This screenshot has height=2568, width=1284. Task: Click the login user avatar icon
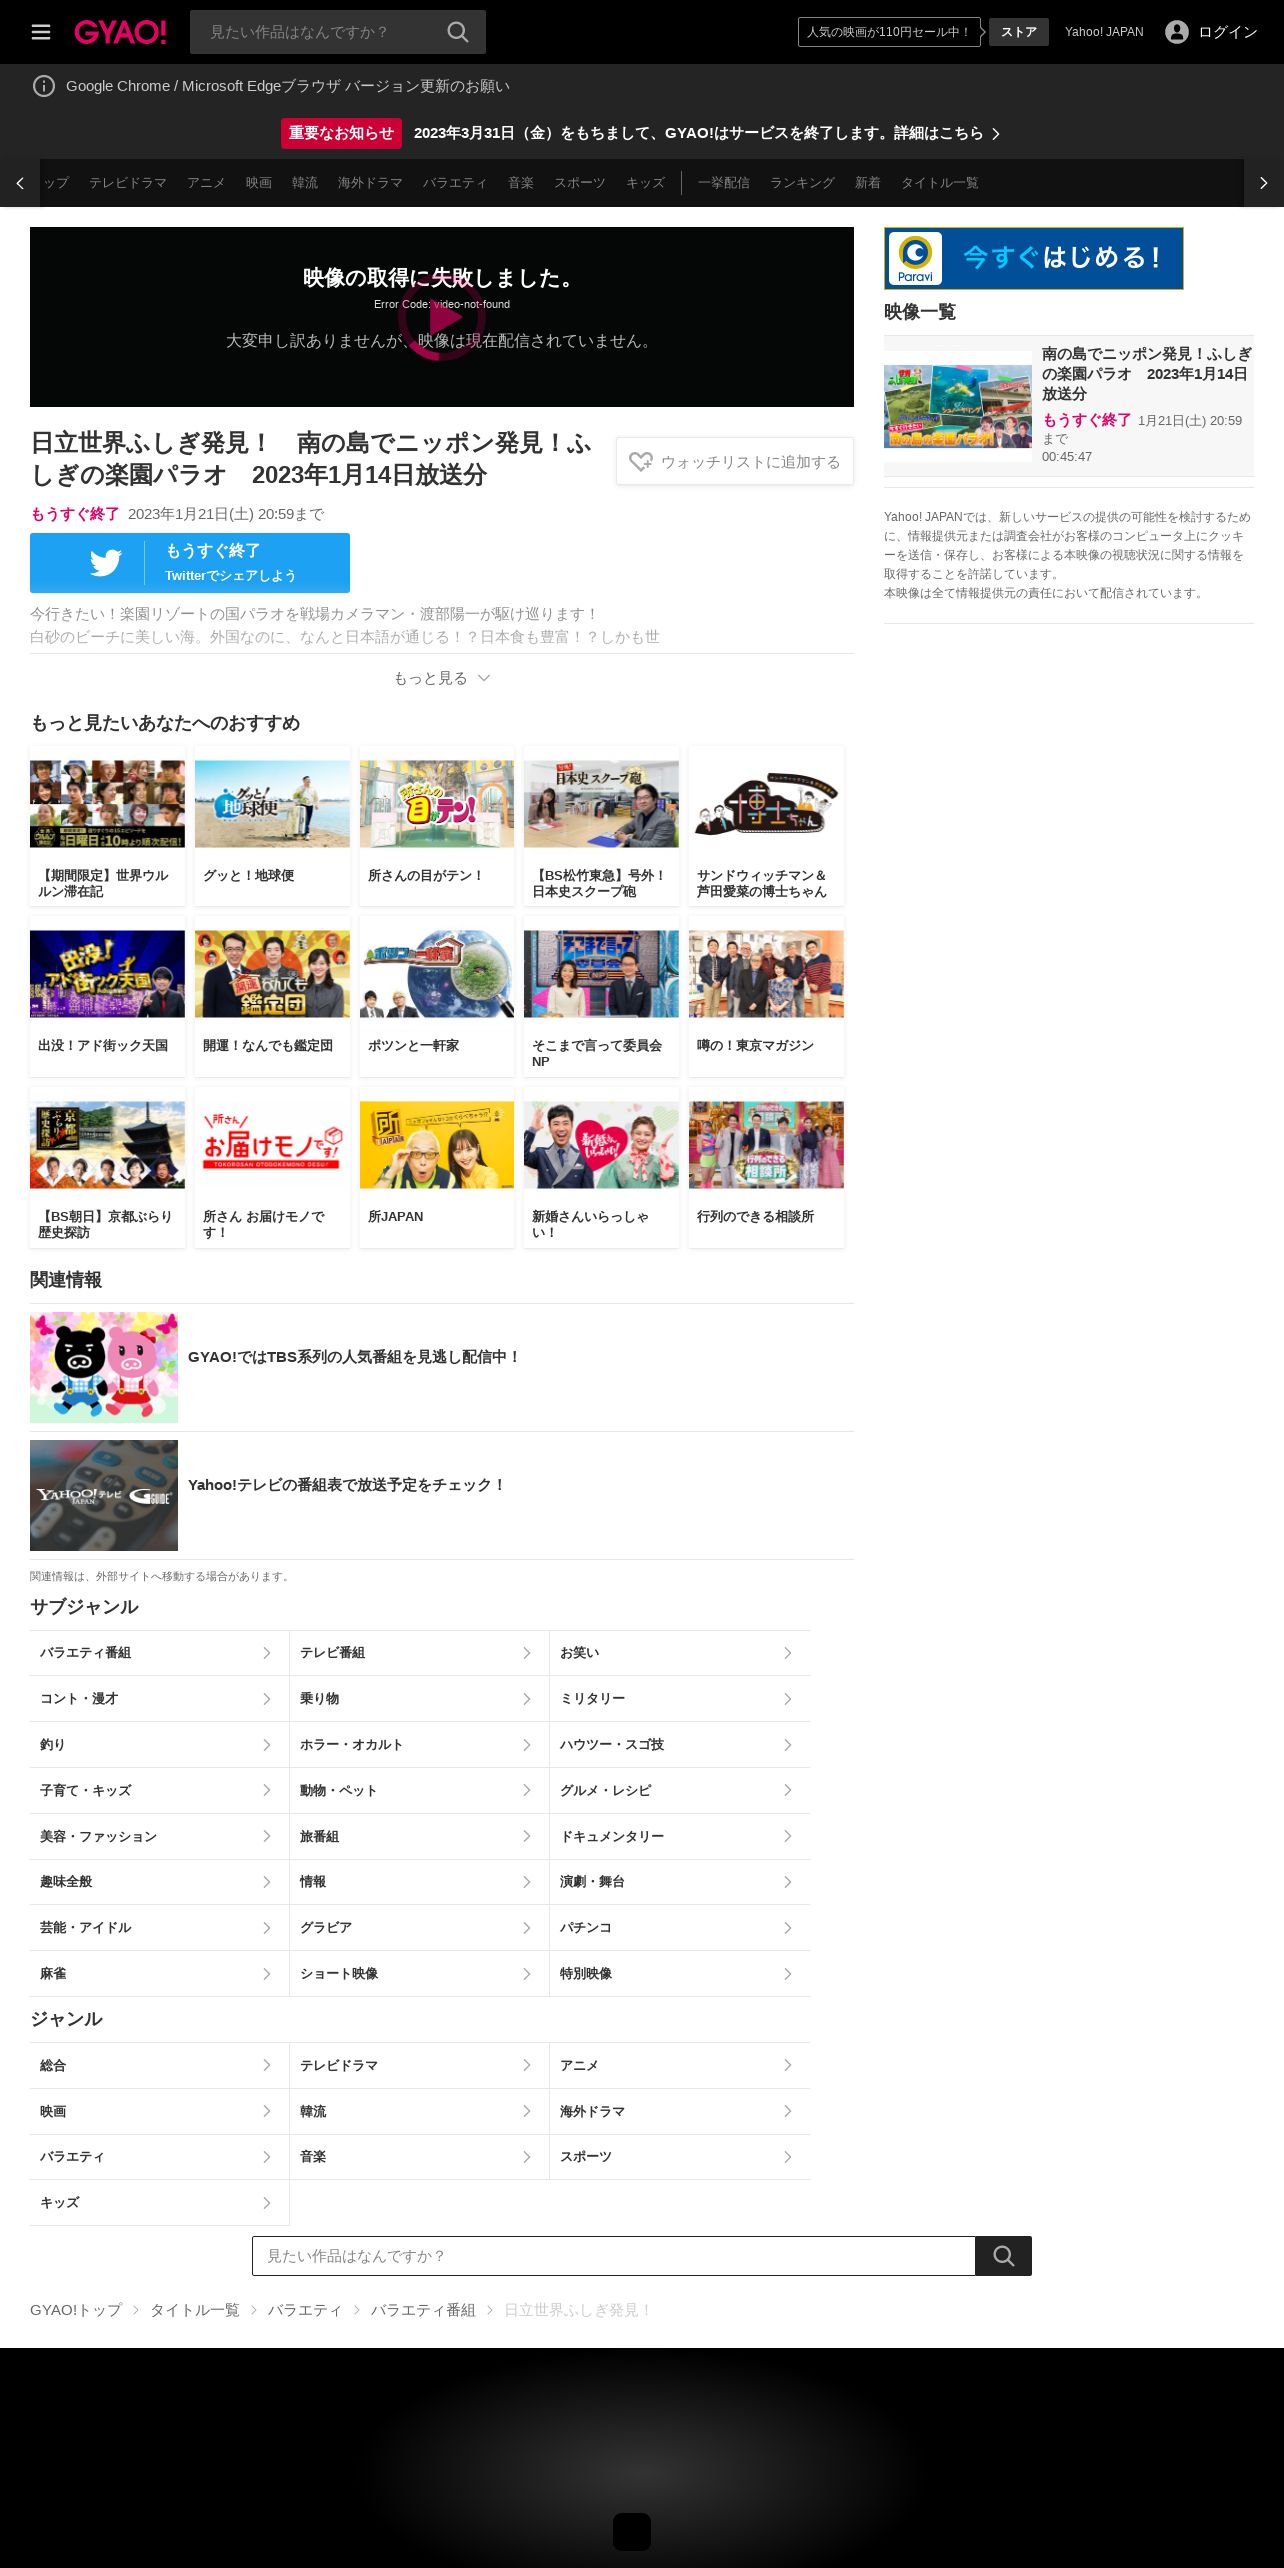pos(1177,32)
